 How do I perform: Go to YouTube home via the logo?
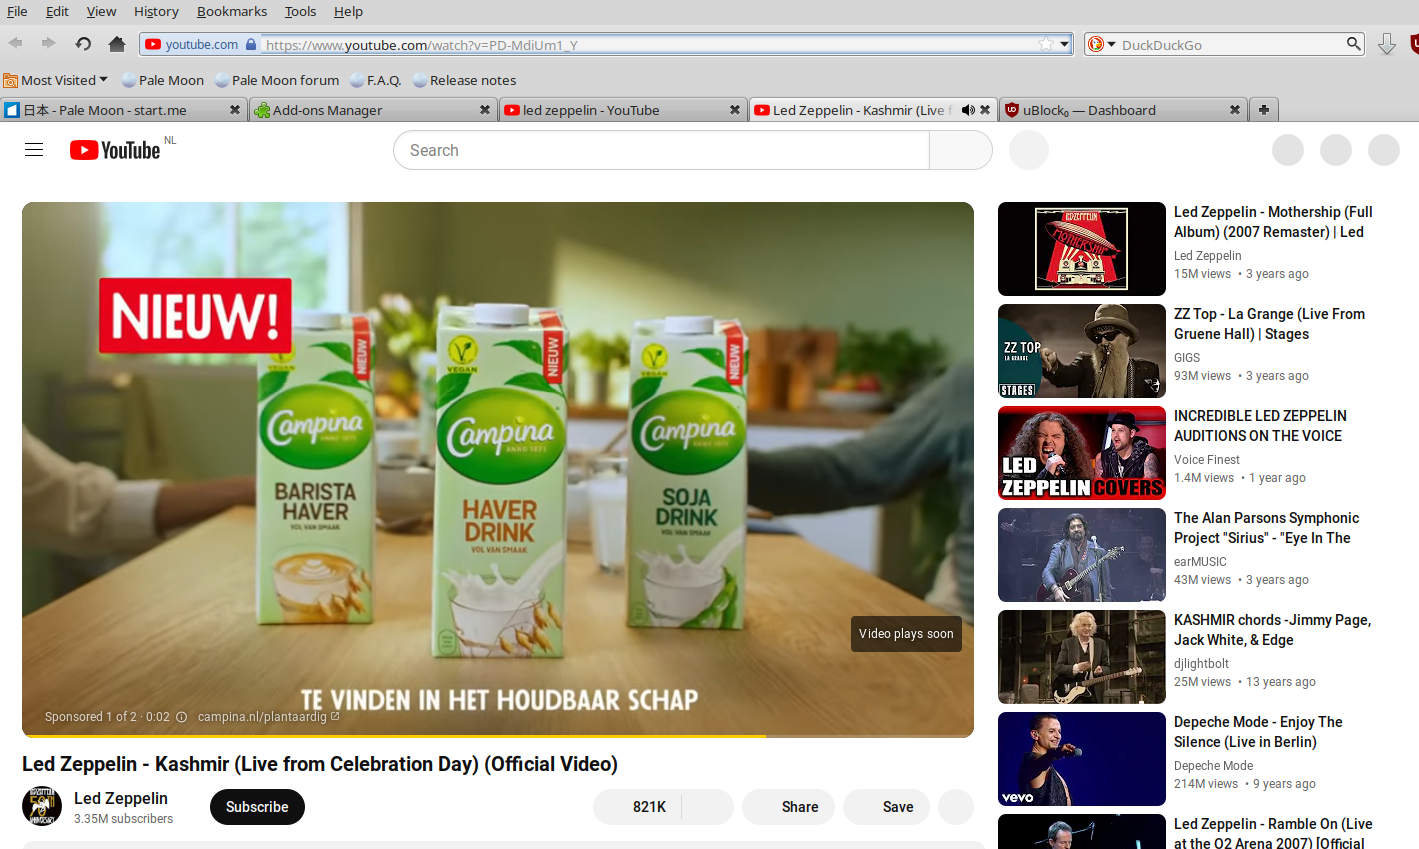115,150
